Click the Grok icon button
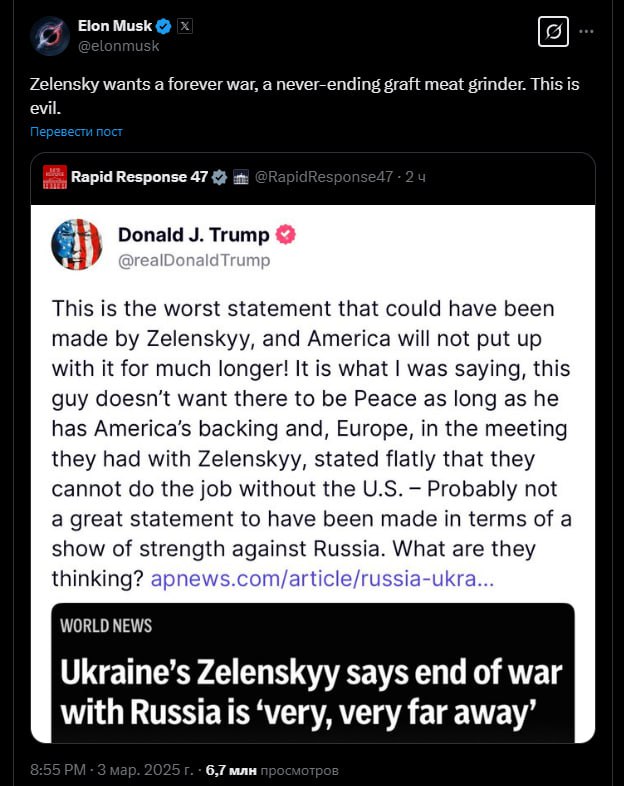 click(x=551, y=33)
